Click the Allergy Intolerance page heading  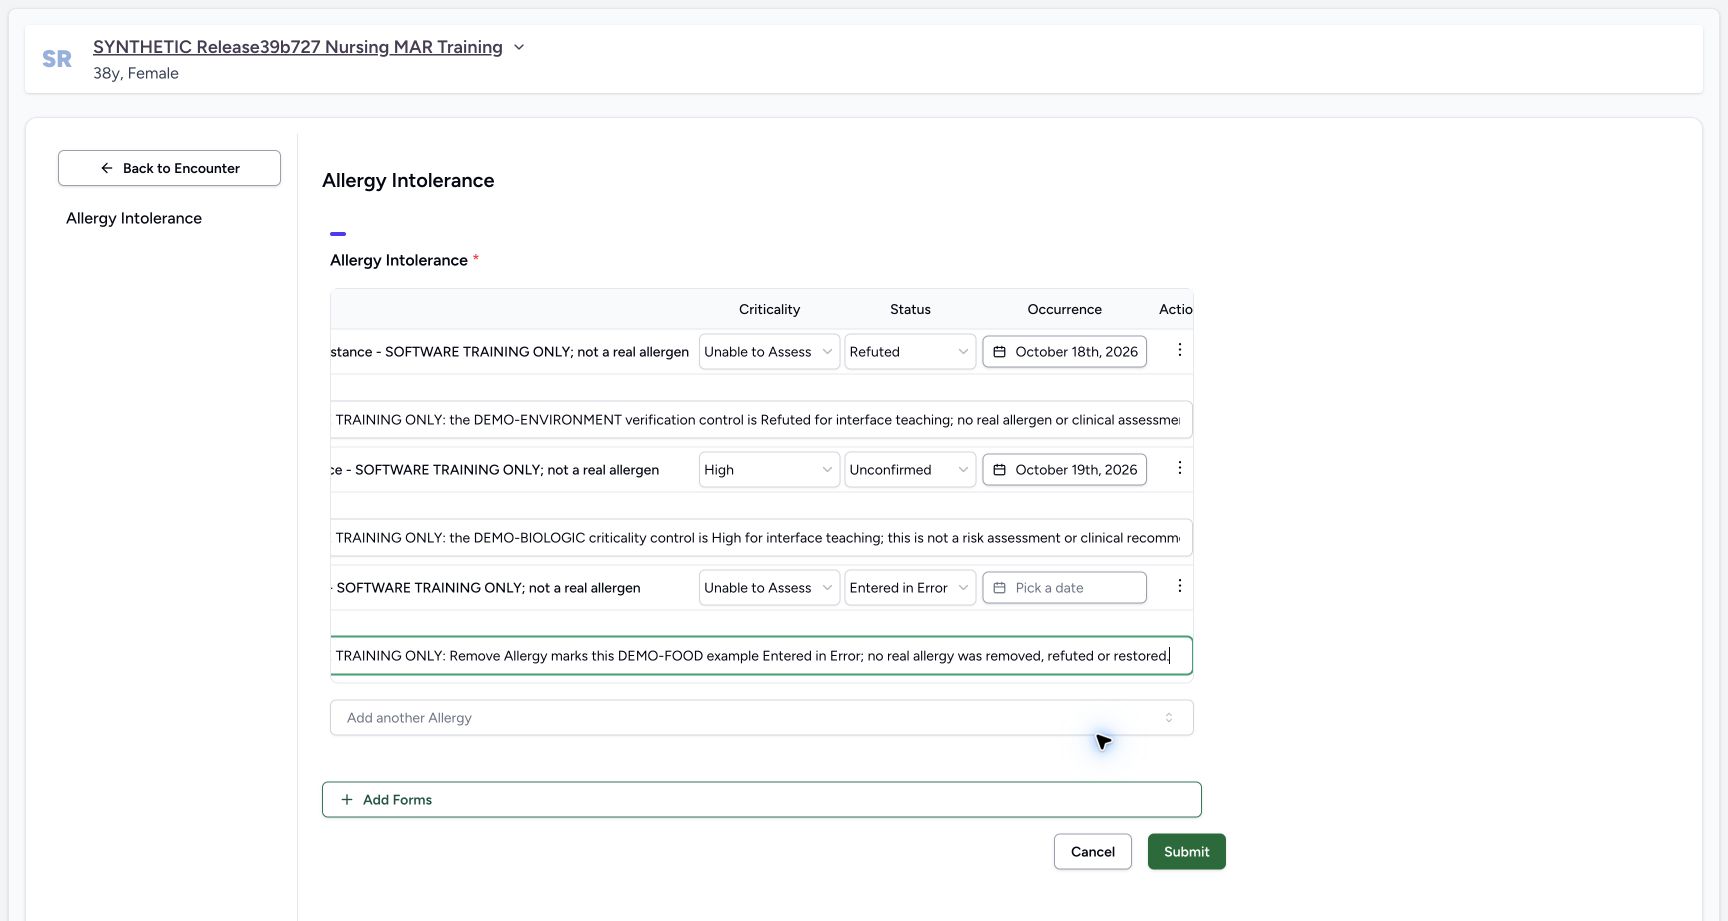pyautogui.click(x=408, y=181)
